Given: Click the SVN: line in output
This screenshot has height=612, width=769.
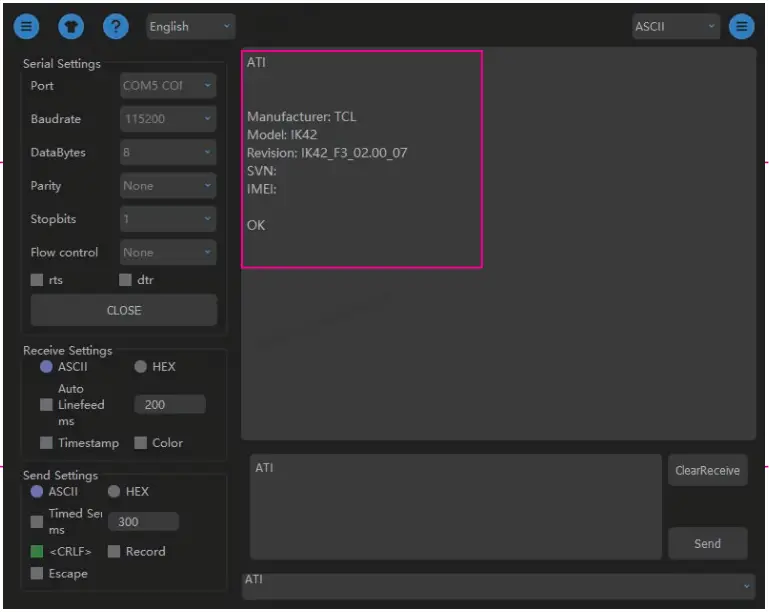Looking at the screenshot, I should [261, 171].
